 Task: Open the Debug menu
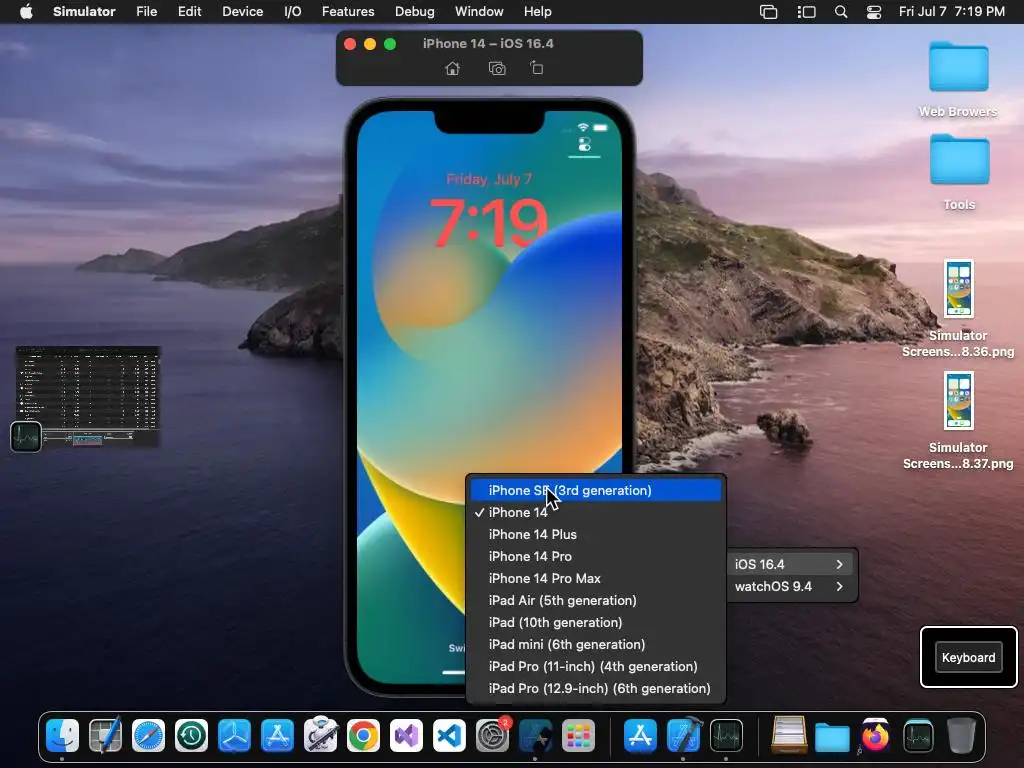coord(415,12)
